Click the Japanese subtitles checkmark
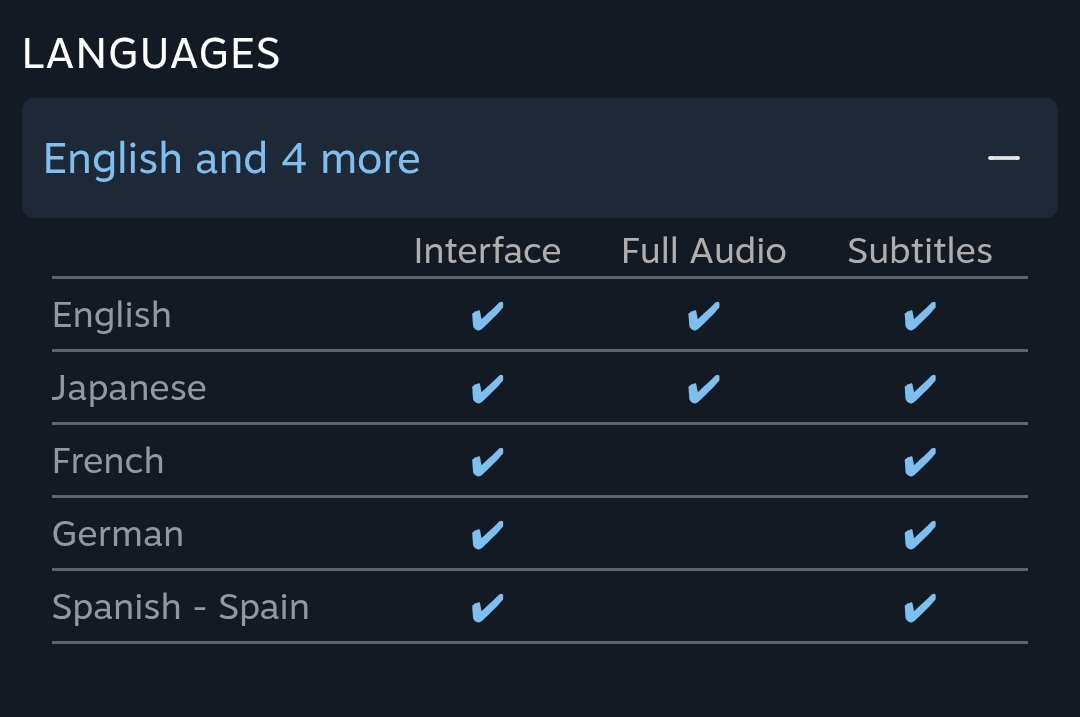Viewport: 1080px width, 717px height. pyautogui.click(x=920, y=389)
